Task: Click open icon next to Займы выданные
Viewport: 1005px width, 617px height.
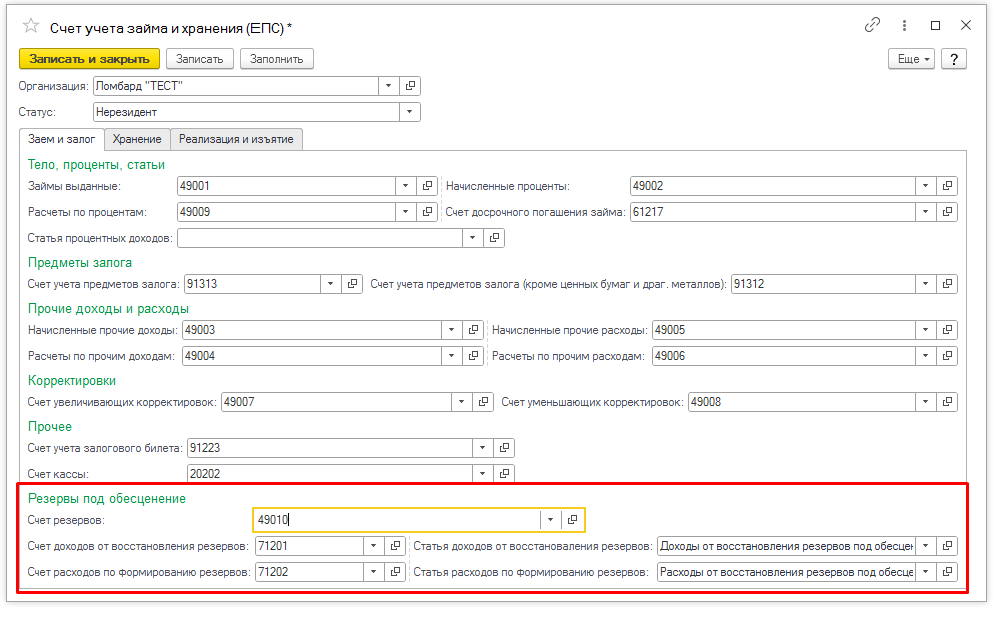Action: pos(428,186)
